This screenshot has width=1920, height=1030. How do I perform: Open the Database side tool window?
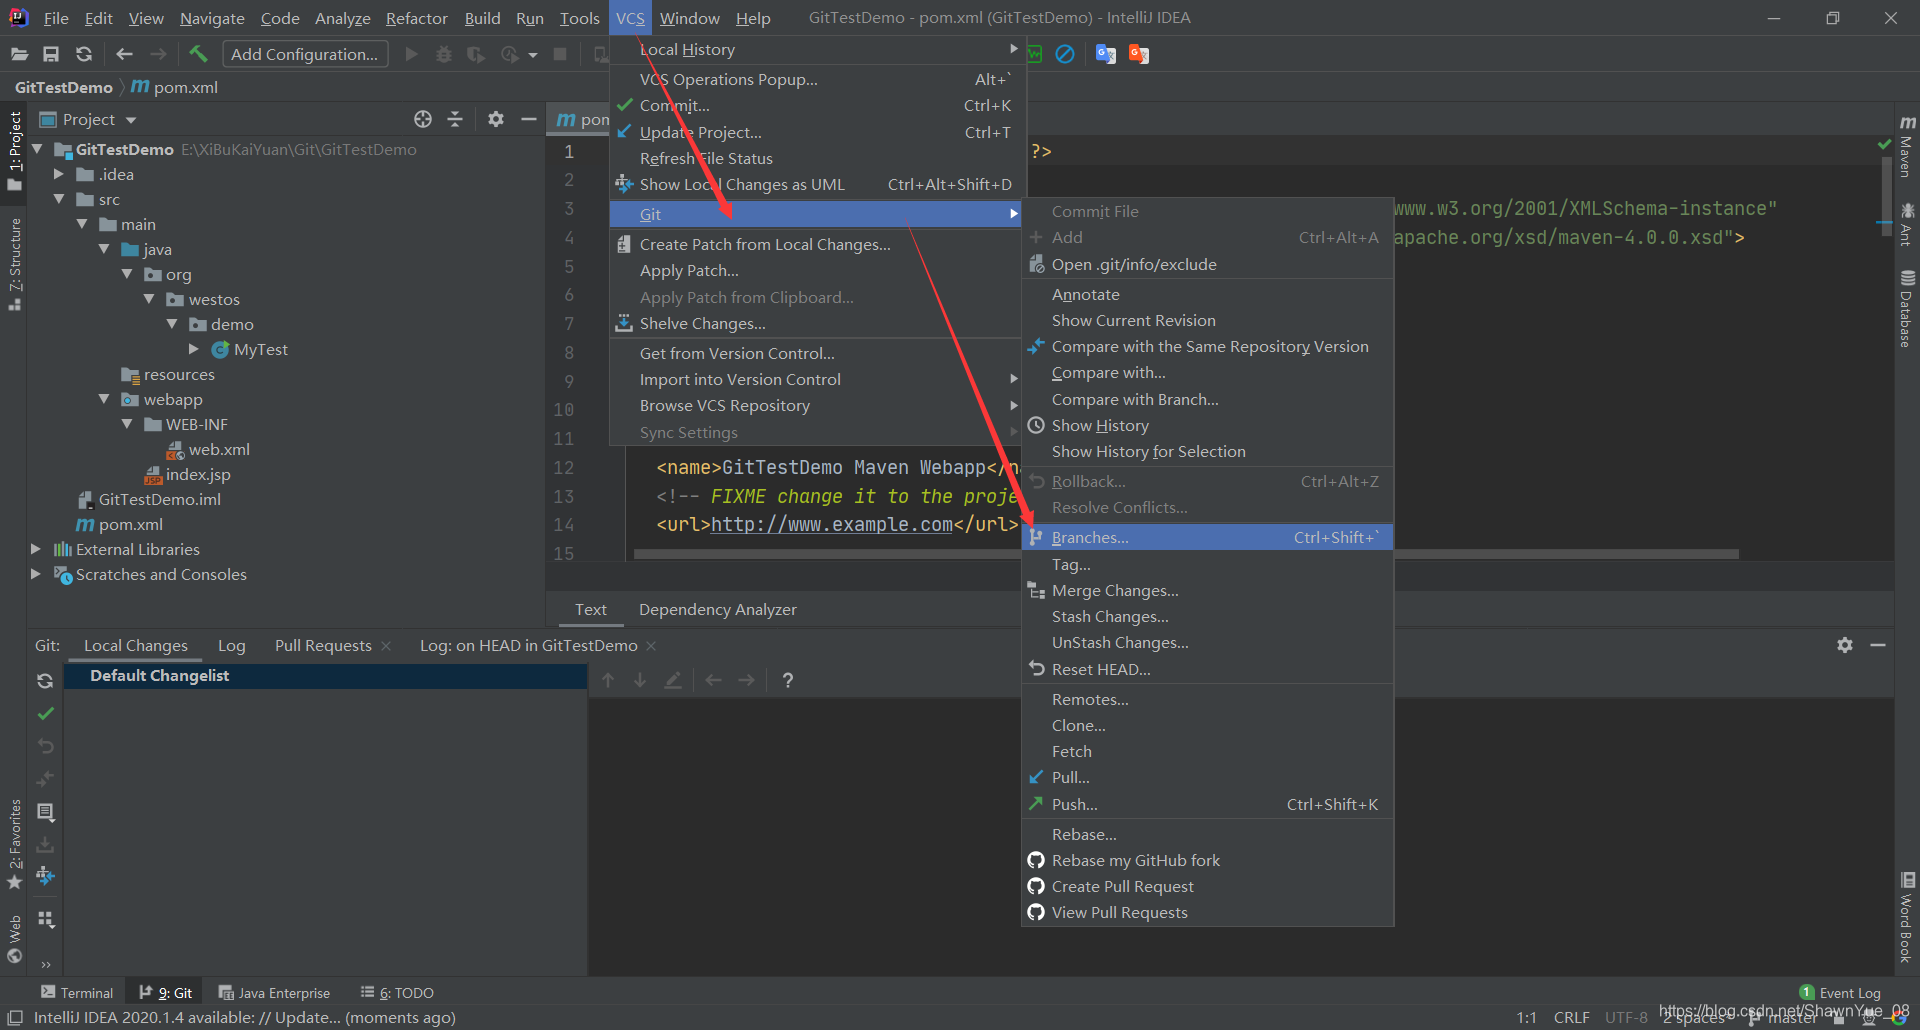coord(1907,308)
